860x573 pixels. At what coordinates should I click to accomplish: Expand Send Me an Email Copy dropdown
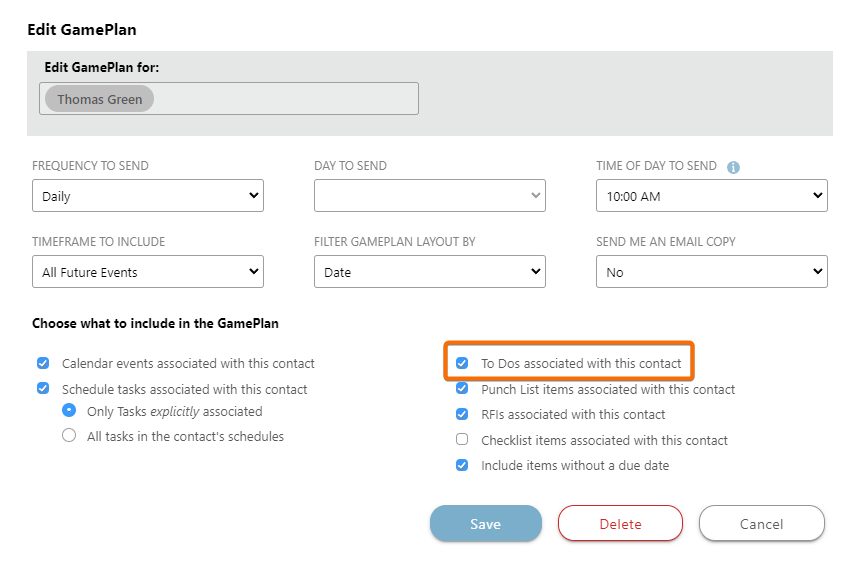click(x=712, y=271)
